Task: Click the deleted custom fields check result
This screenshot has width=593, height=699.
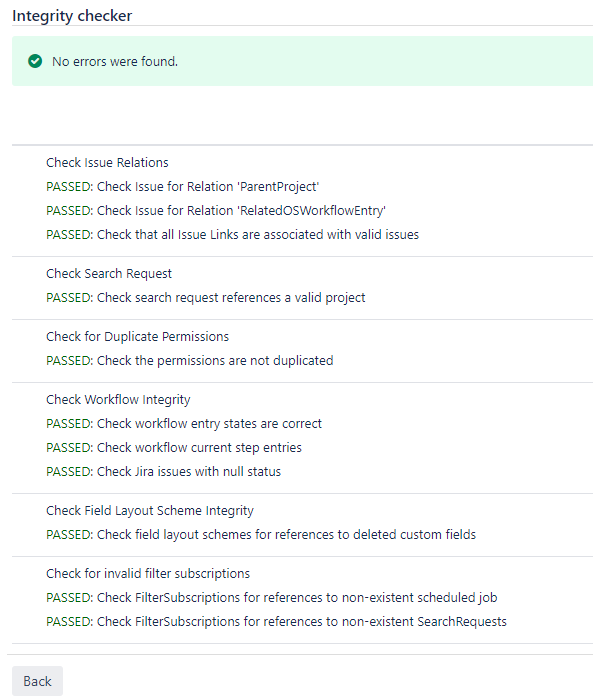Action: pos(261,535)
